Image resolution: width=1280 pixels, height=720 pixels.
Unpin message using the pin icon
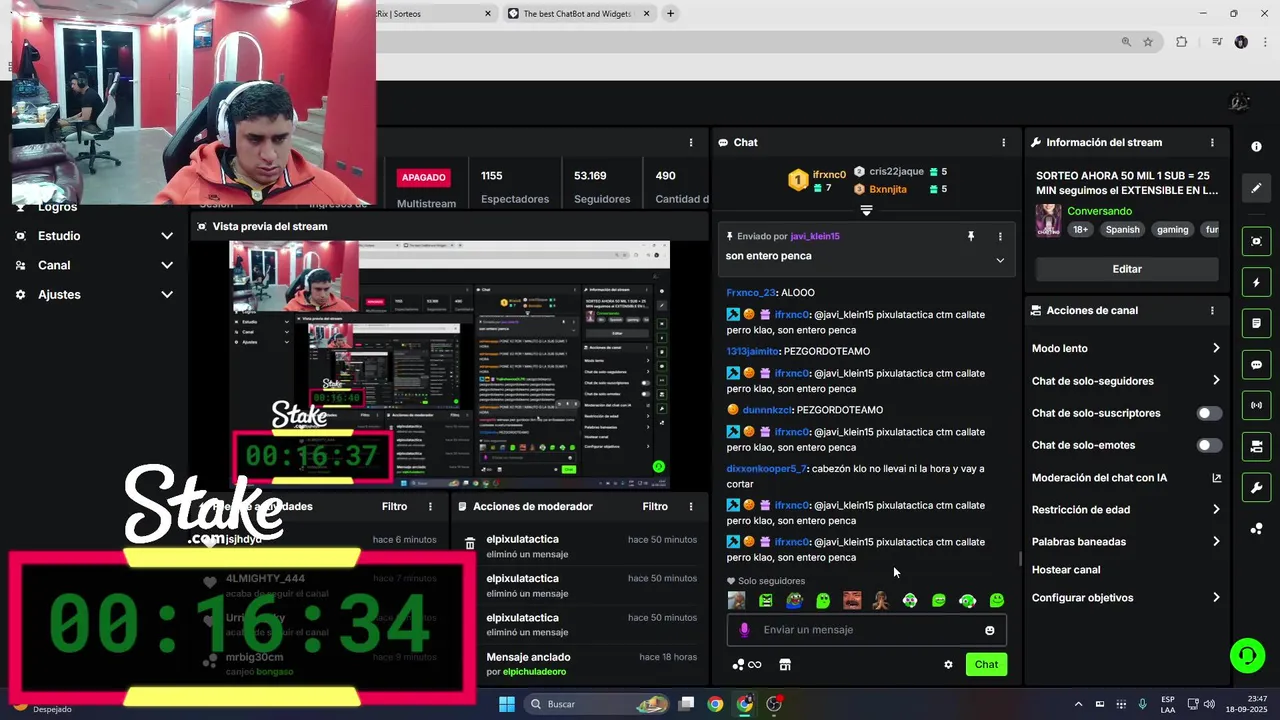point(970,236)
